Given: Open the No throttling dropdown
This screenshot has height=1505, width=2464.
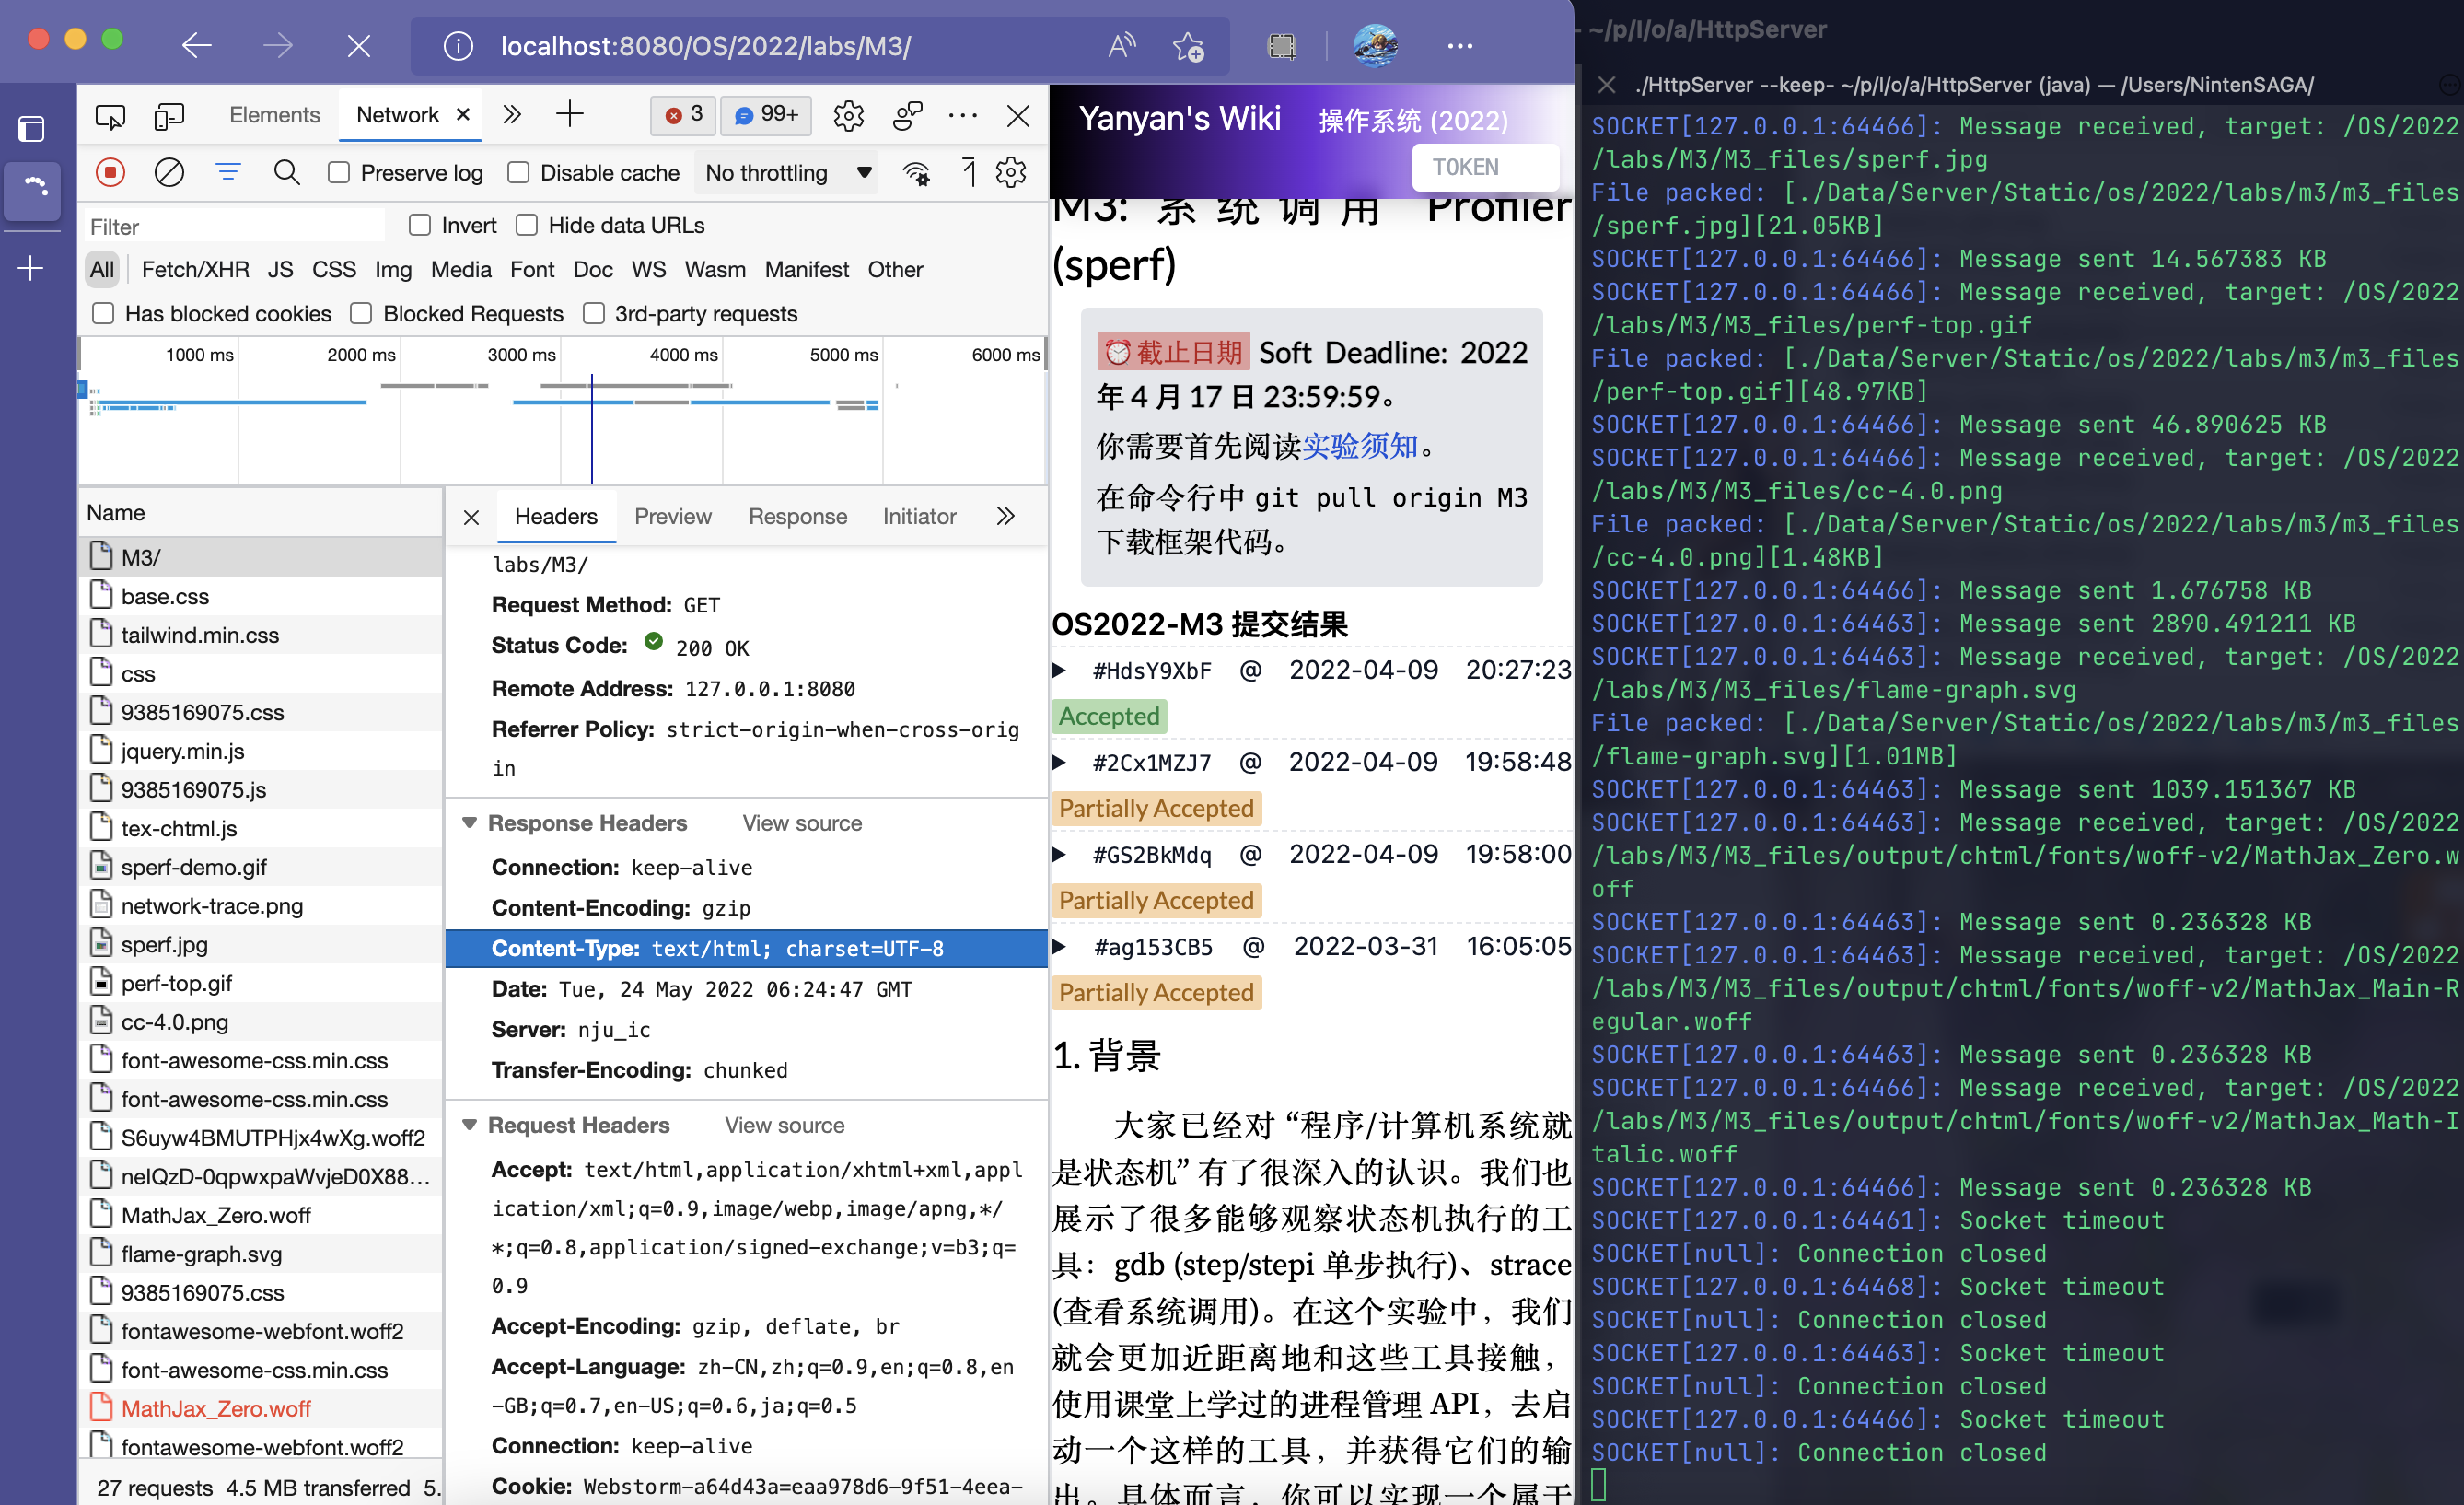Looking at the screenshot, I should 788,173.
